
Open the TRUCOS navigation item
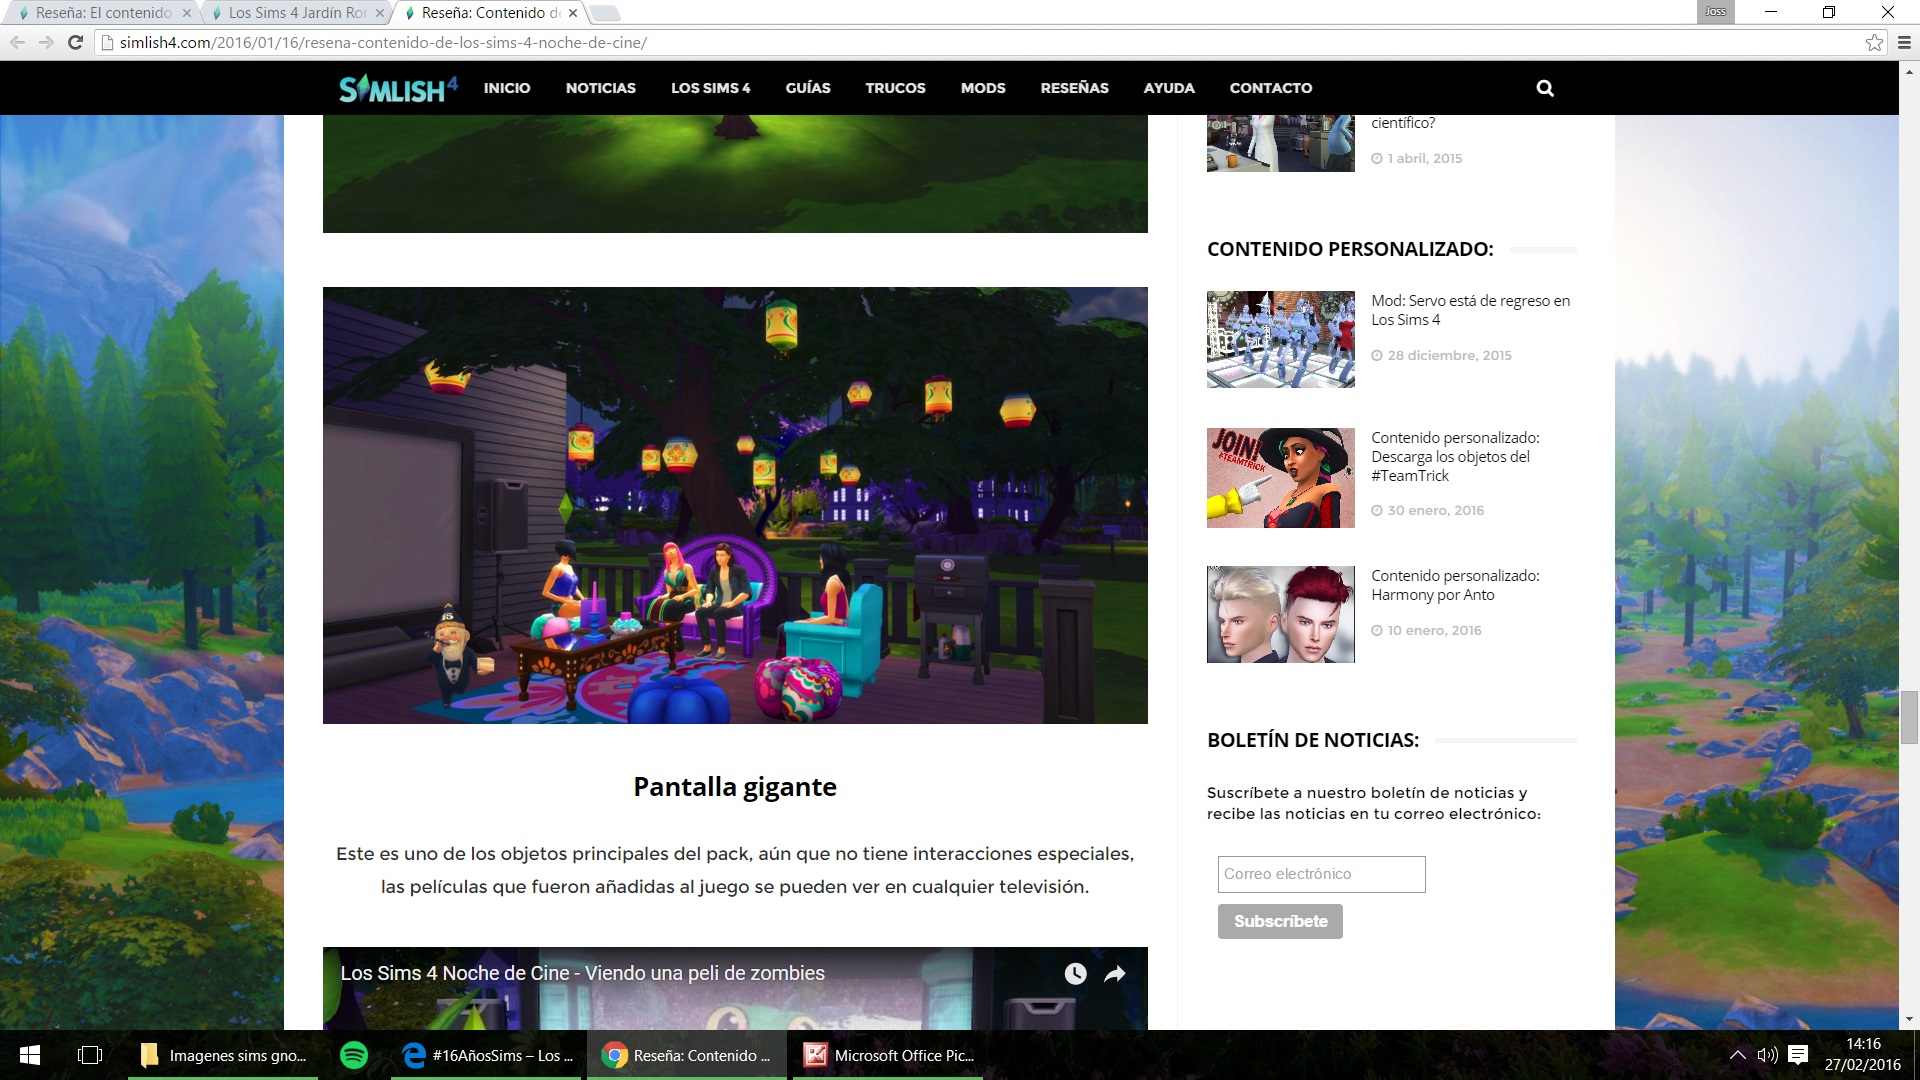(x=895, y=88)
